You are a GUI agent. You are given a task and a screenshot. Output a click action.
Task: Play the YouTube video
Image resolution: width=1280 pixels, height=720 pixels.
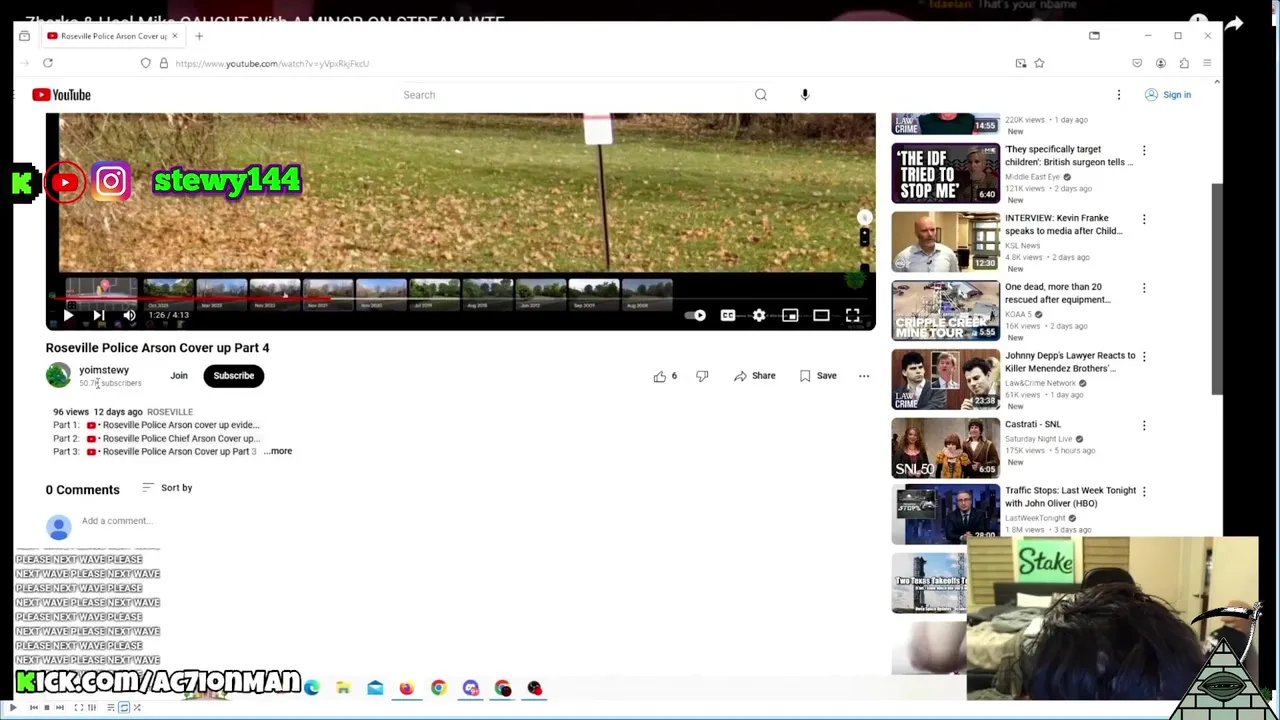click(68, 316)
